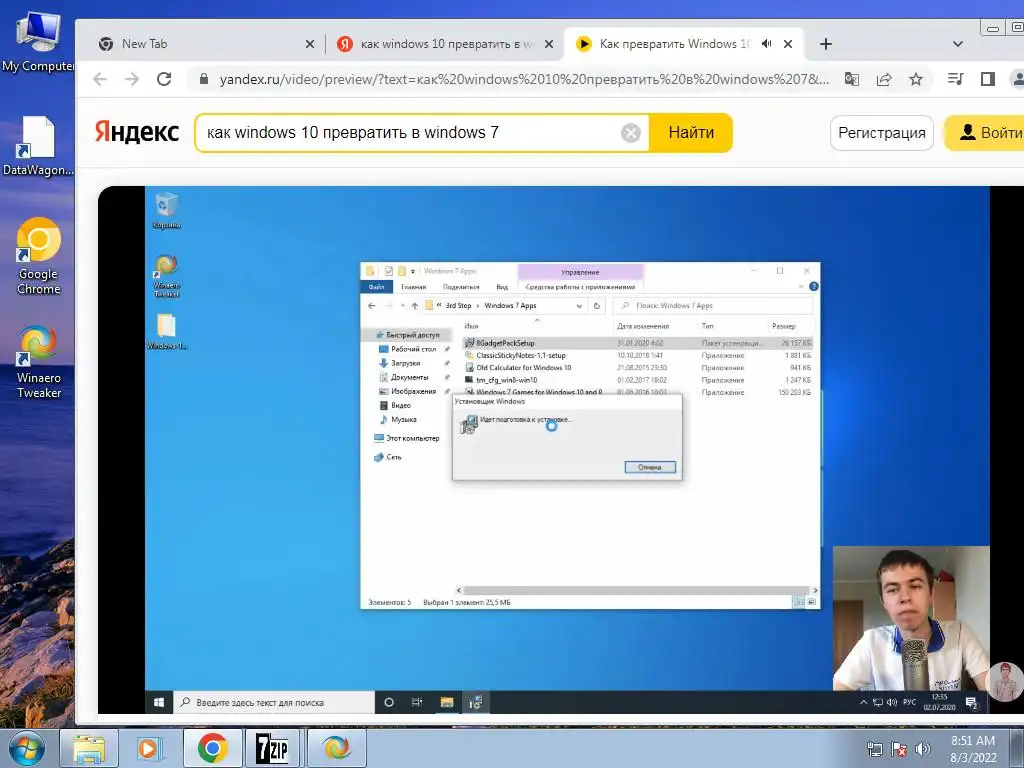This screenshot has width=1024, height=768.
Task: Launch Google Chrome desktop shortcut
Action: click(x=38, y=256)
